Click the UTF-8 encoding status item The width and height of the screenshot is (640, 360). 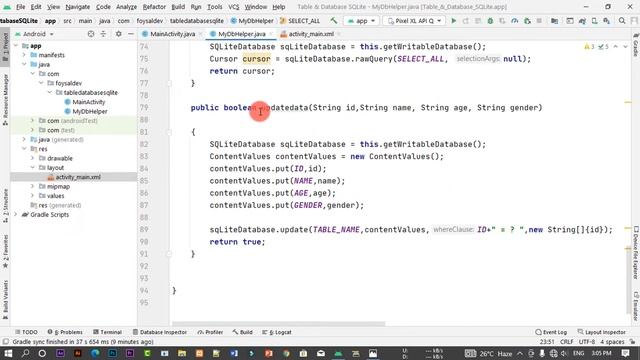tap(587, 342)
